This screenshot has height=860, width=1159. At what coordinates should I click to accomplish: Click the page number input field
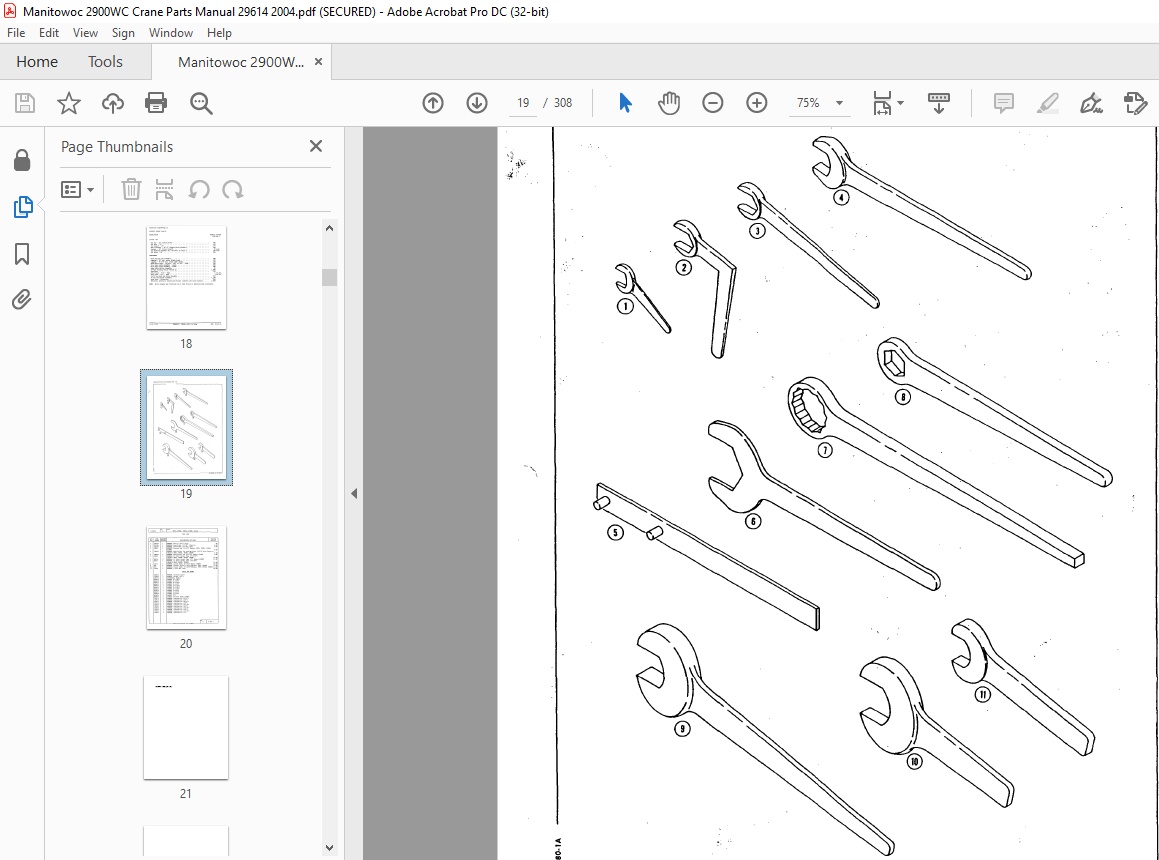[x=523, y=103]
